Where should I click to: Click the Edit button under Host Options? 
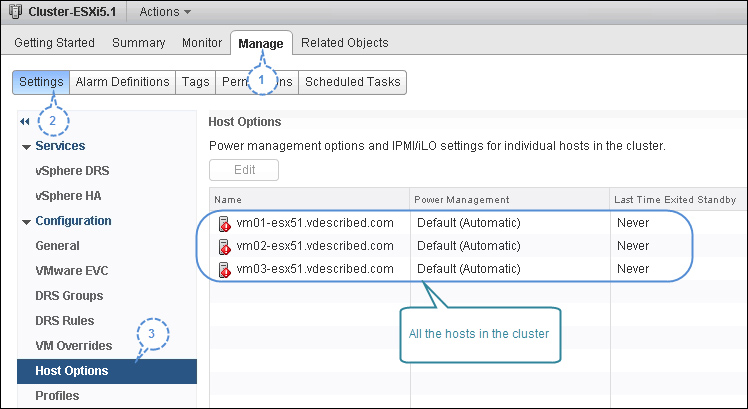(x=244, y=170)
